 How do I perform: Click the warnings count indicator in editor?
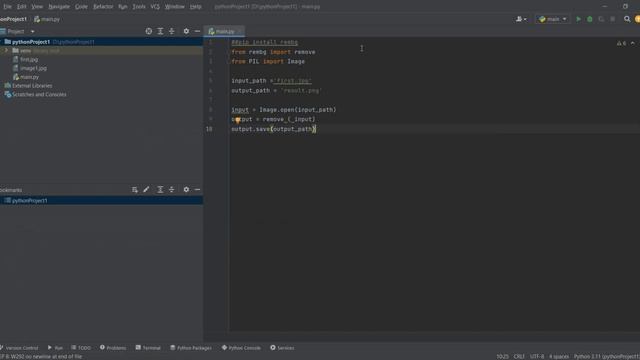click(621, 43)
